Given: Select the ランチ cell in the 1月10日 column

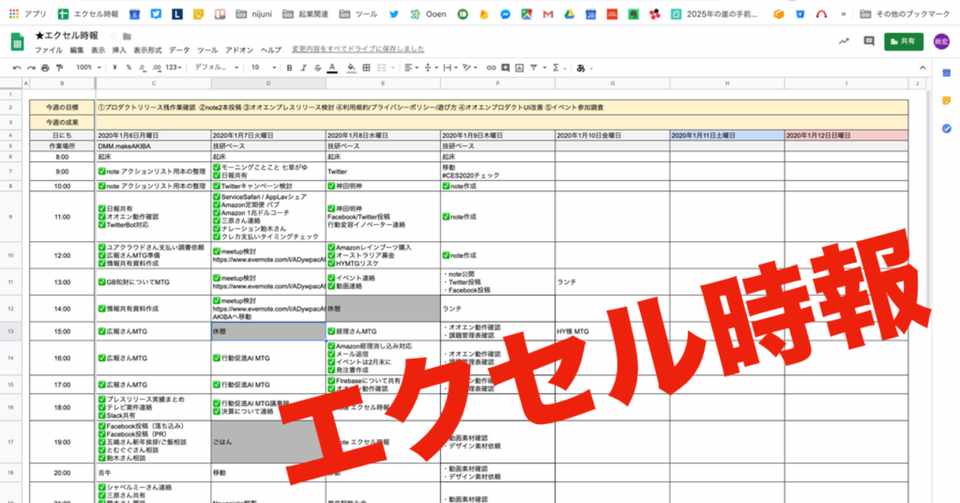Looking at the screenshot, I should 612,282.
